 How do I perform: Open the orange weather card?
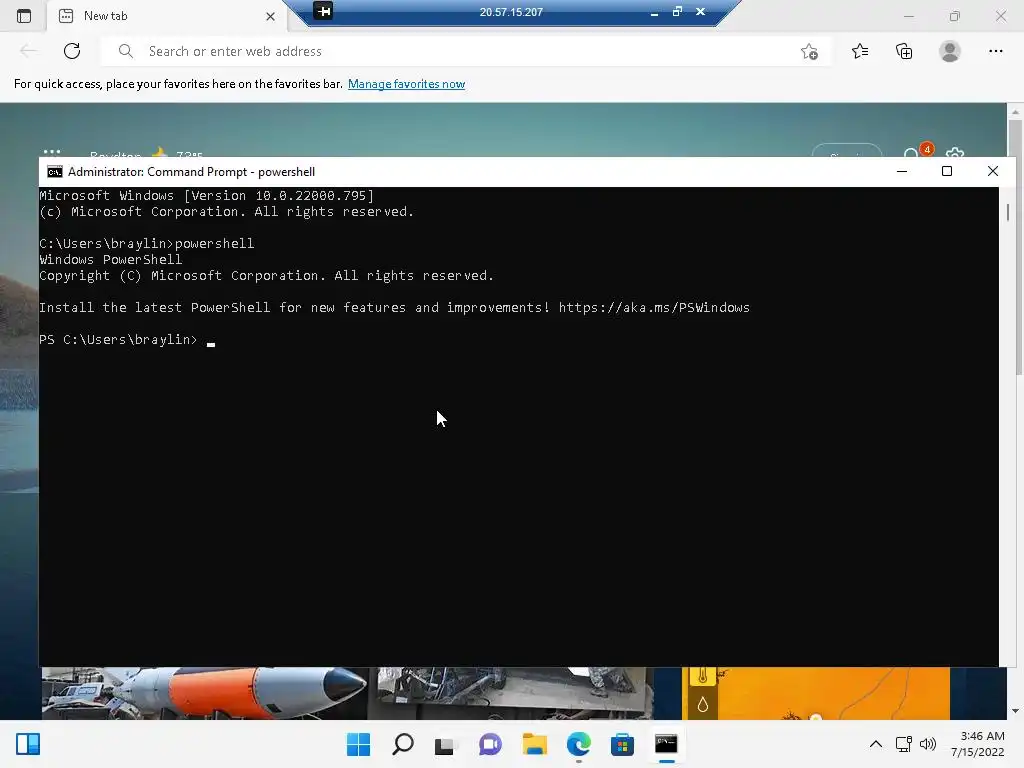click(816, 693)
